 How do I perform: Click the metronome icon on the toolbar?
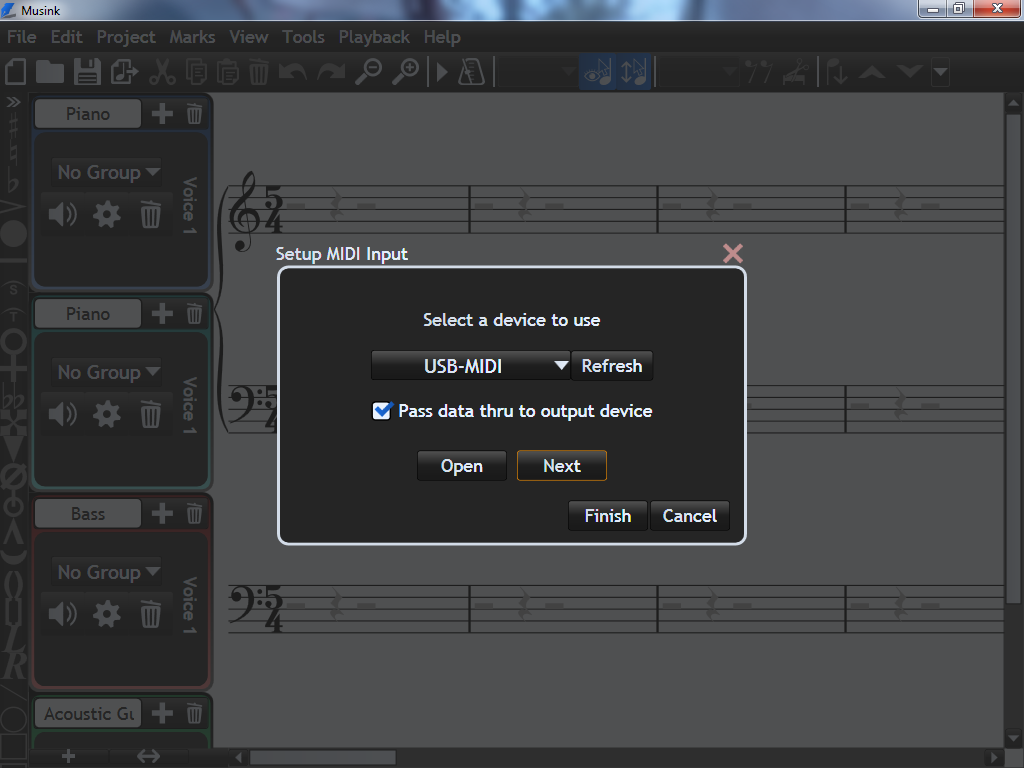(x=472, y=72)
